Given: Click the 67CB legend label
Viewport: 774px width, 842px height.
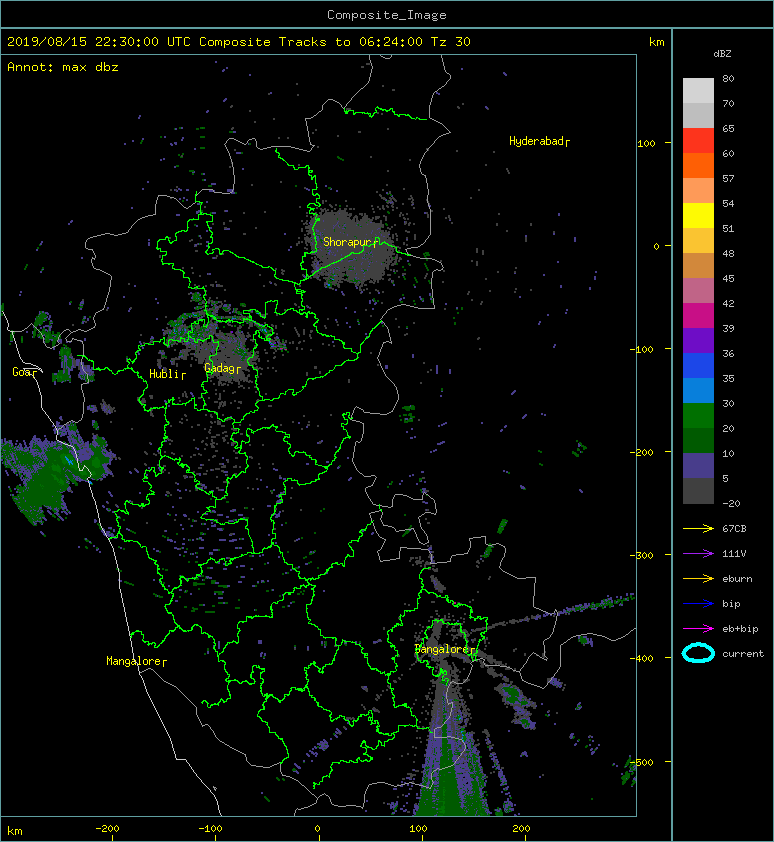Looking at the screenshot, I should (734, 528).
